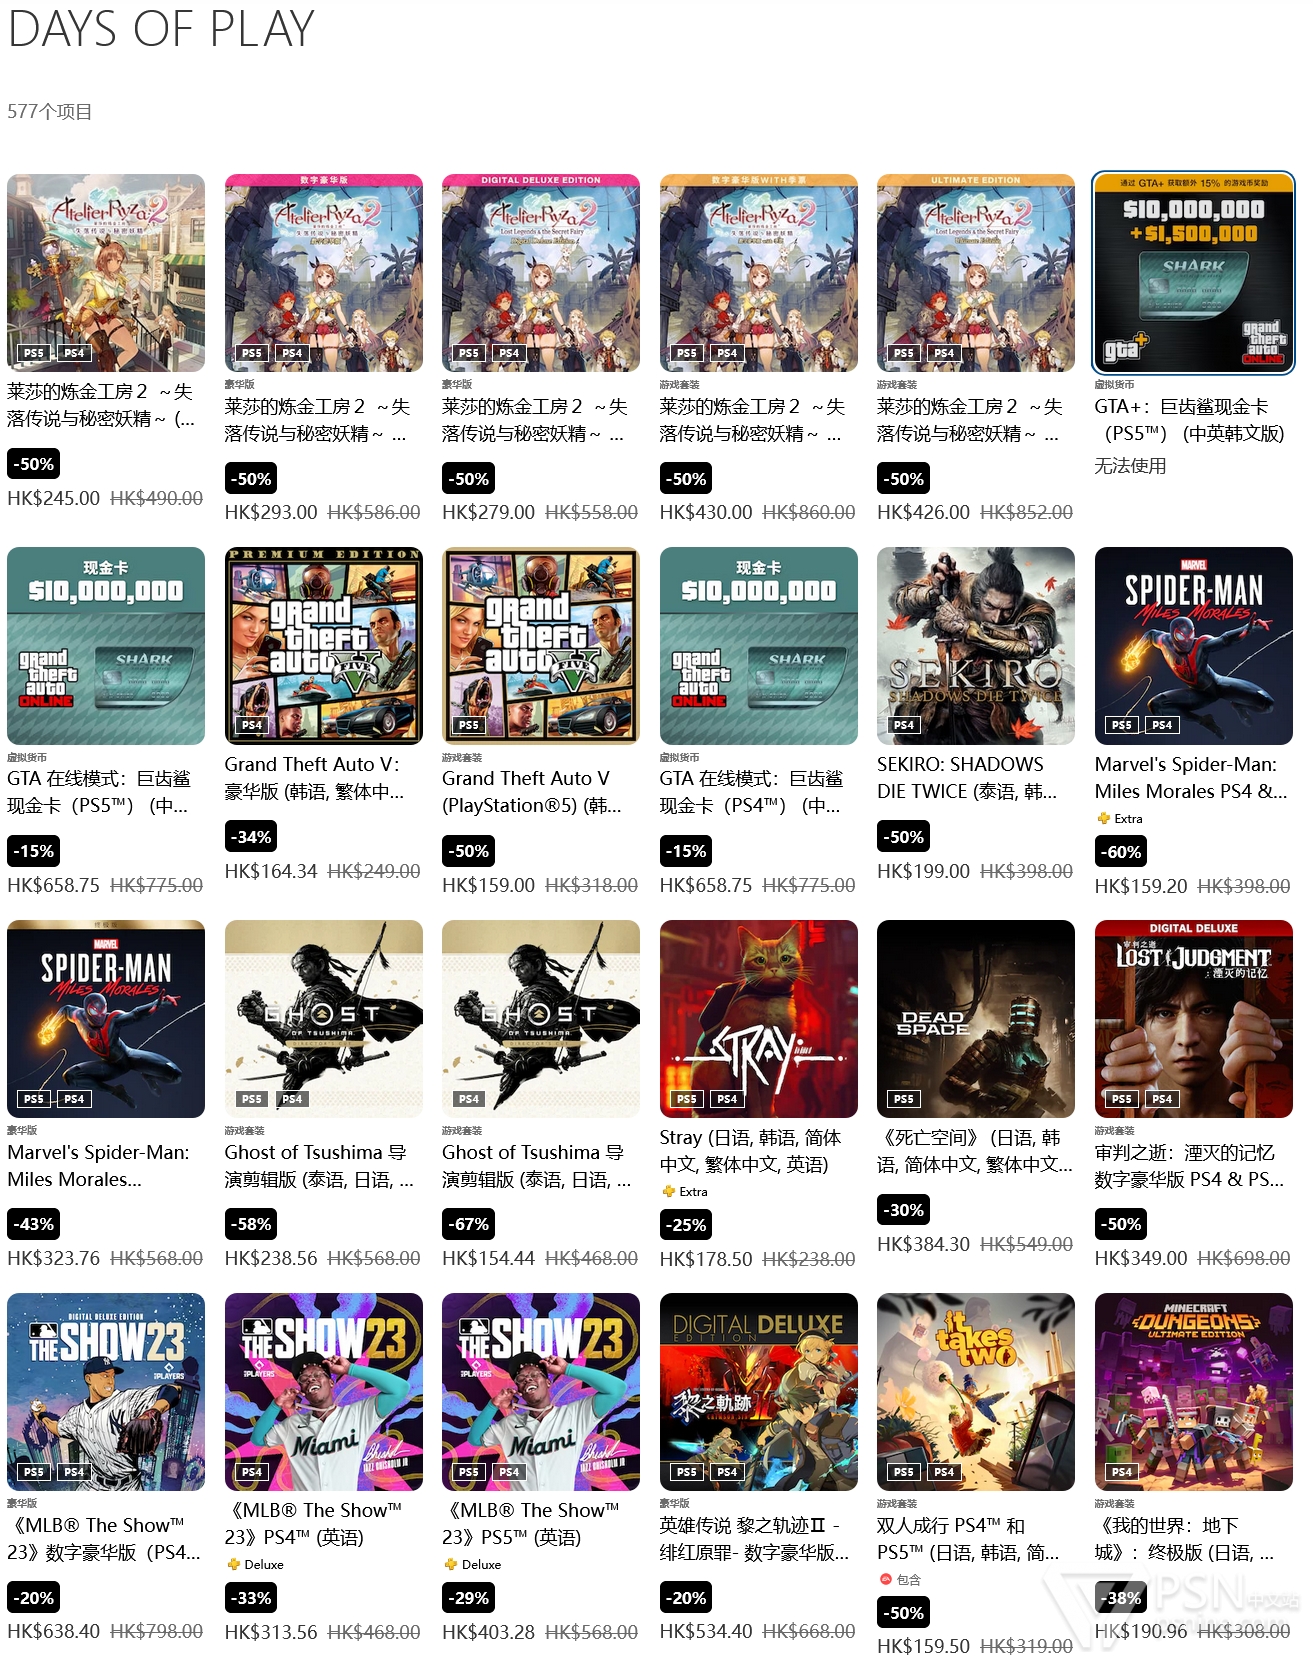Open the SEKIRO Shadows Die Twice cover
This screenshot has height=1663, width=1313.
point(976,646)
